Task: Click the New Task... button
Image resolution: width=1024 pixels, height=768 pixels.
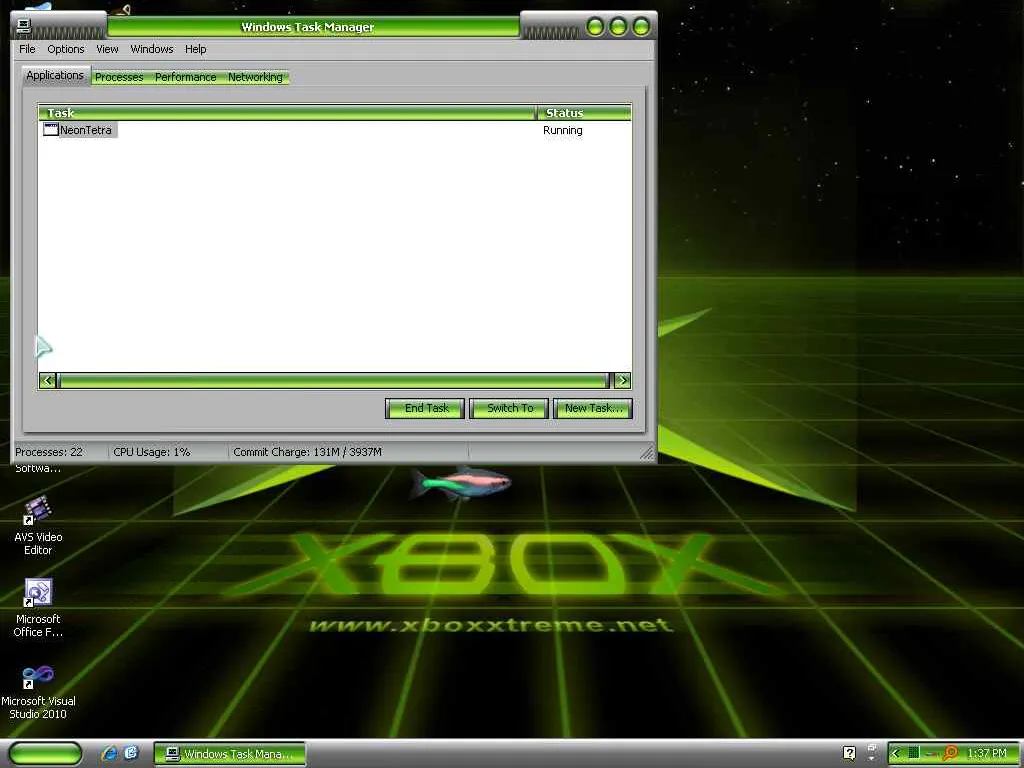Action: pyautogui.click(x=593, y=408)
